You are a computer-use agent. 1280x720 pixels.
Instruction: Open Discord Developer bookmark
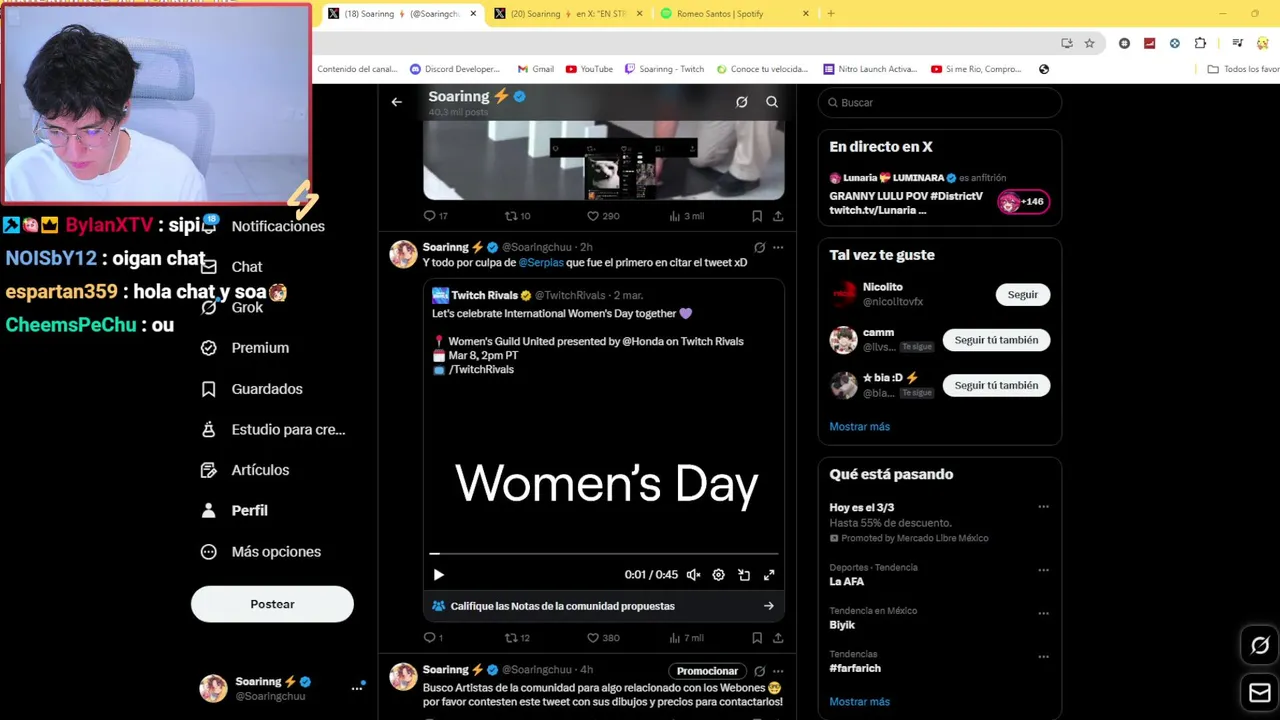(x=455, y=69)
